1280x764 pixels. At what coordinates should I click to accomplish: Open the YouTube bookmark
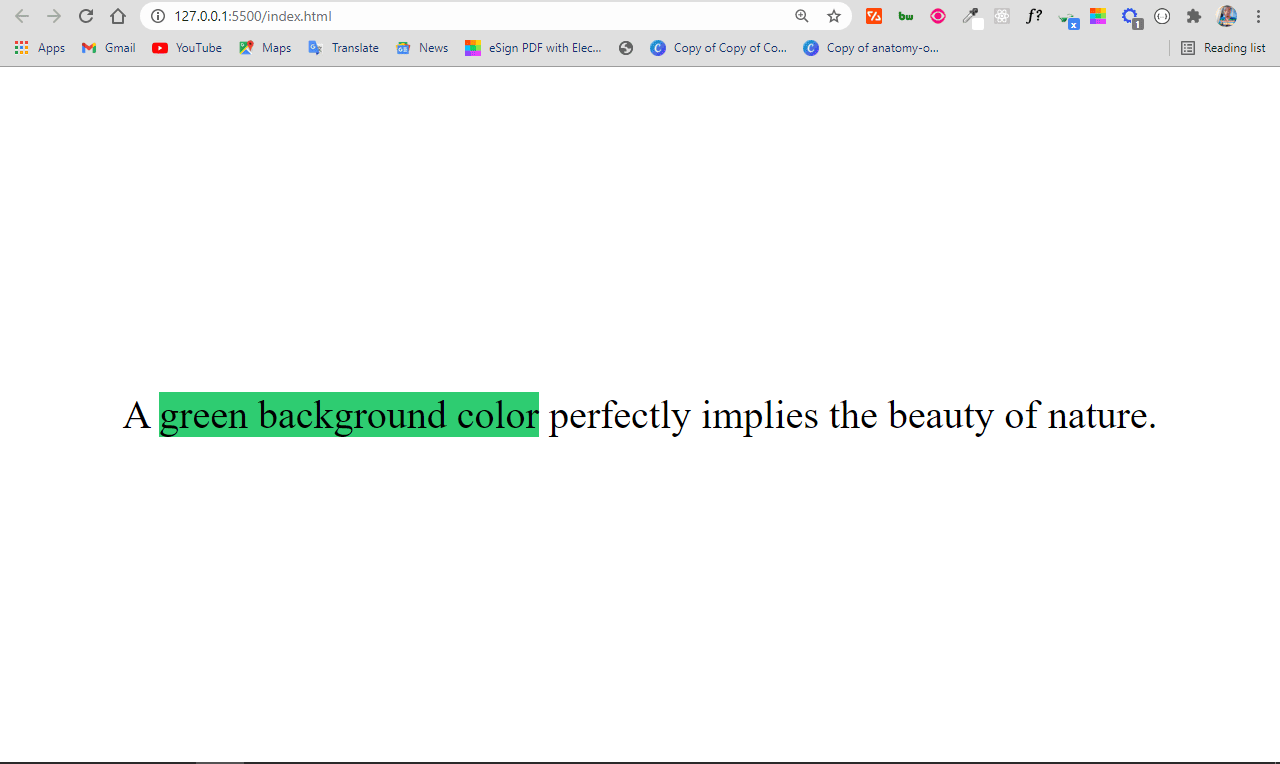[187, 48]
